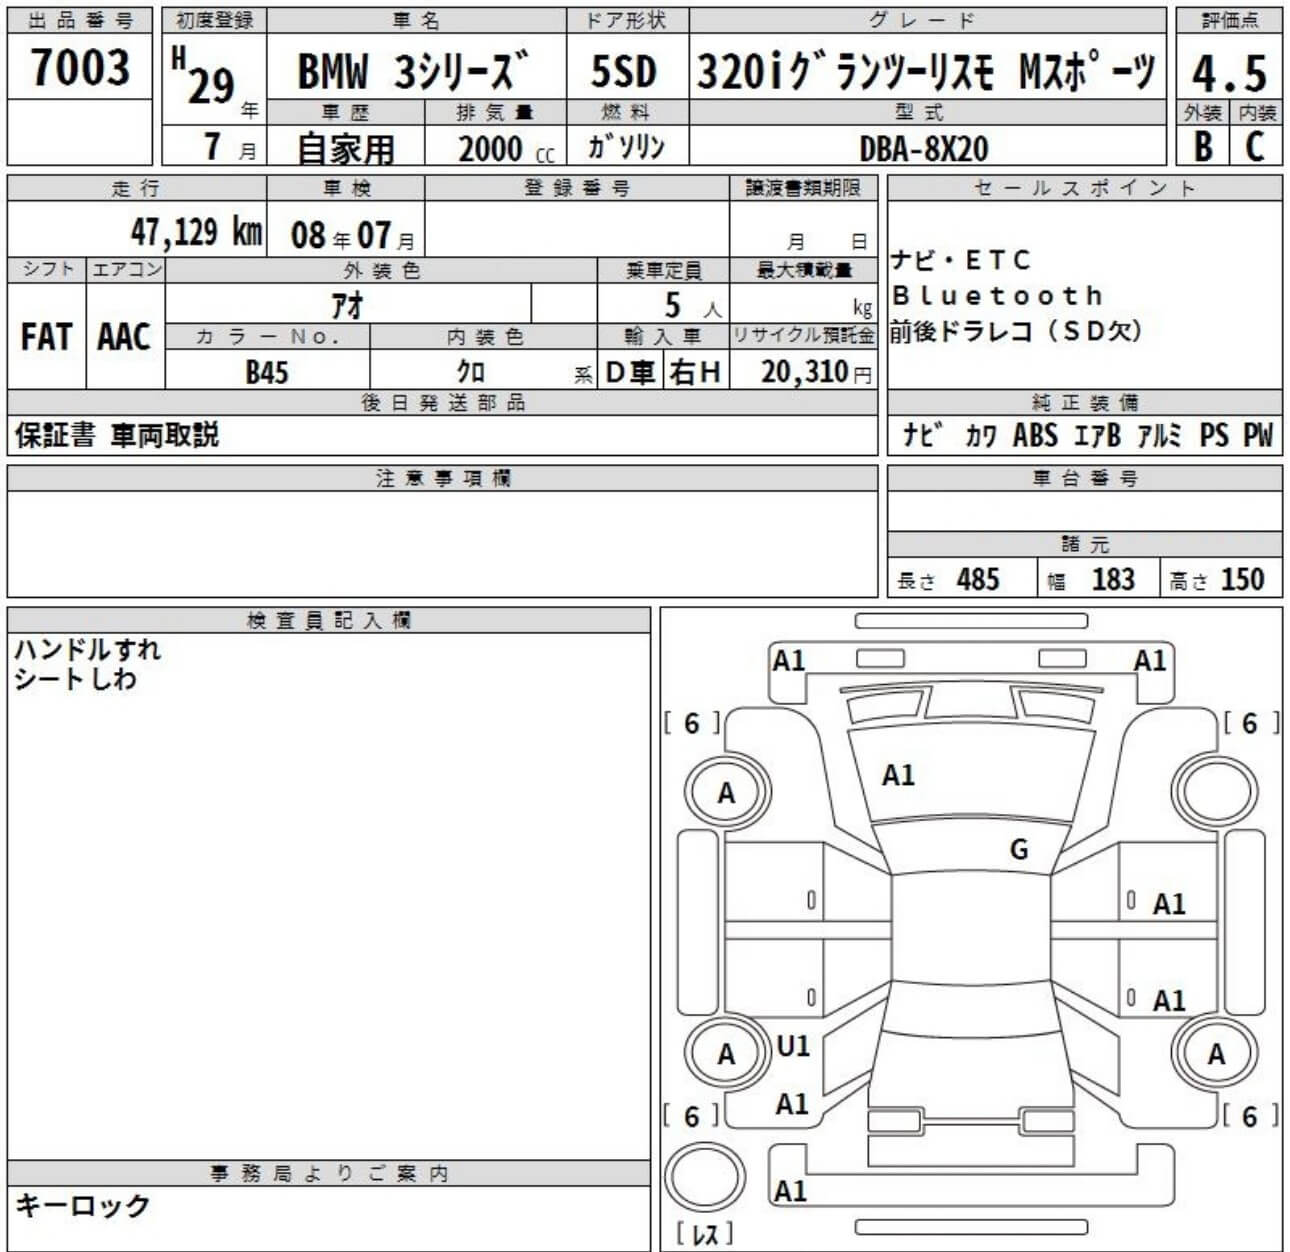Click the sales point ナビ・ETC
Image resolution: width=1290 pixels, height=1252 pixels.
[960, 261]
